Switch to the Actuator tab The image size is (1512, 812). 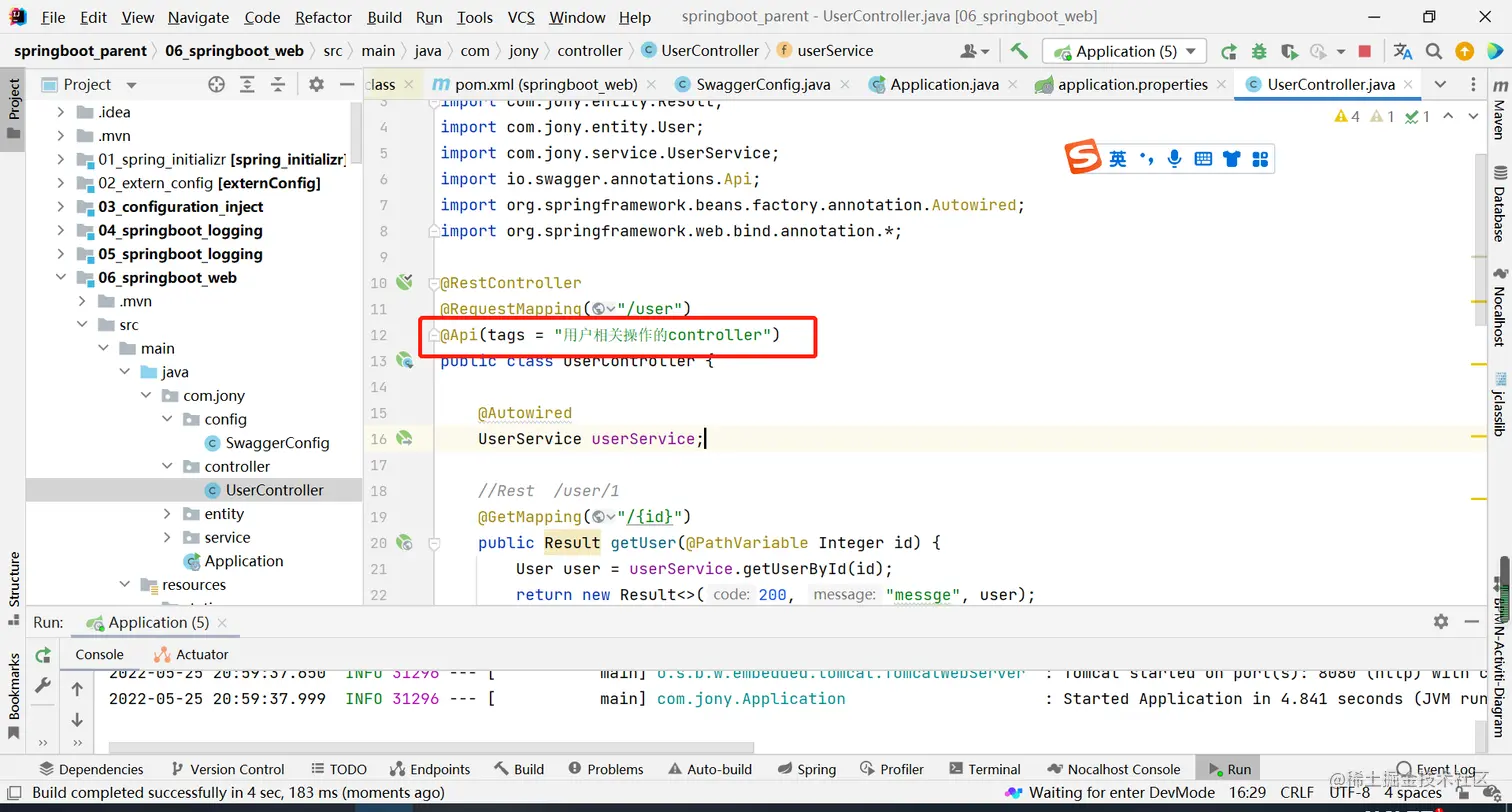click(x=191, y=654)
